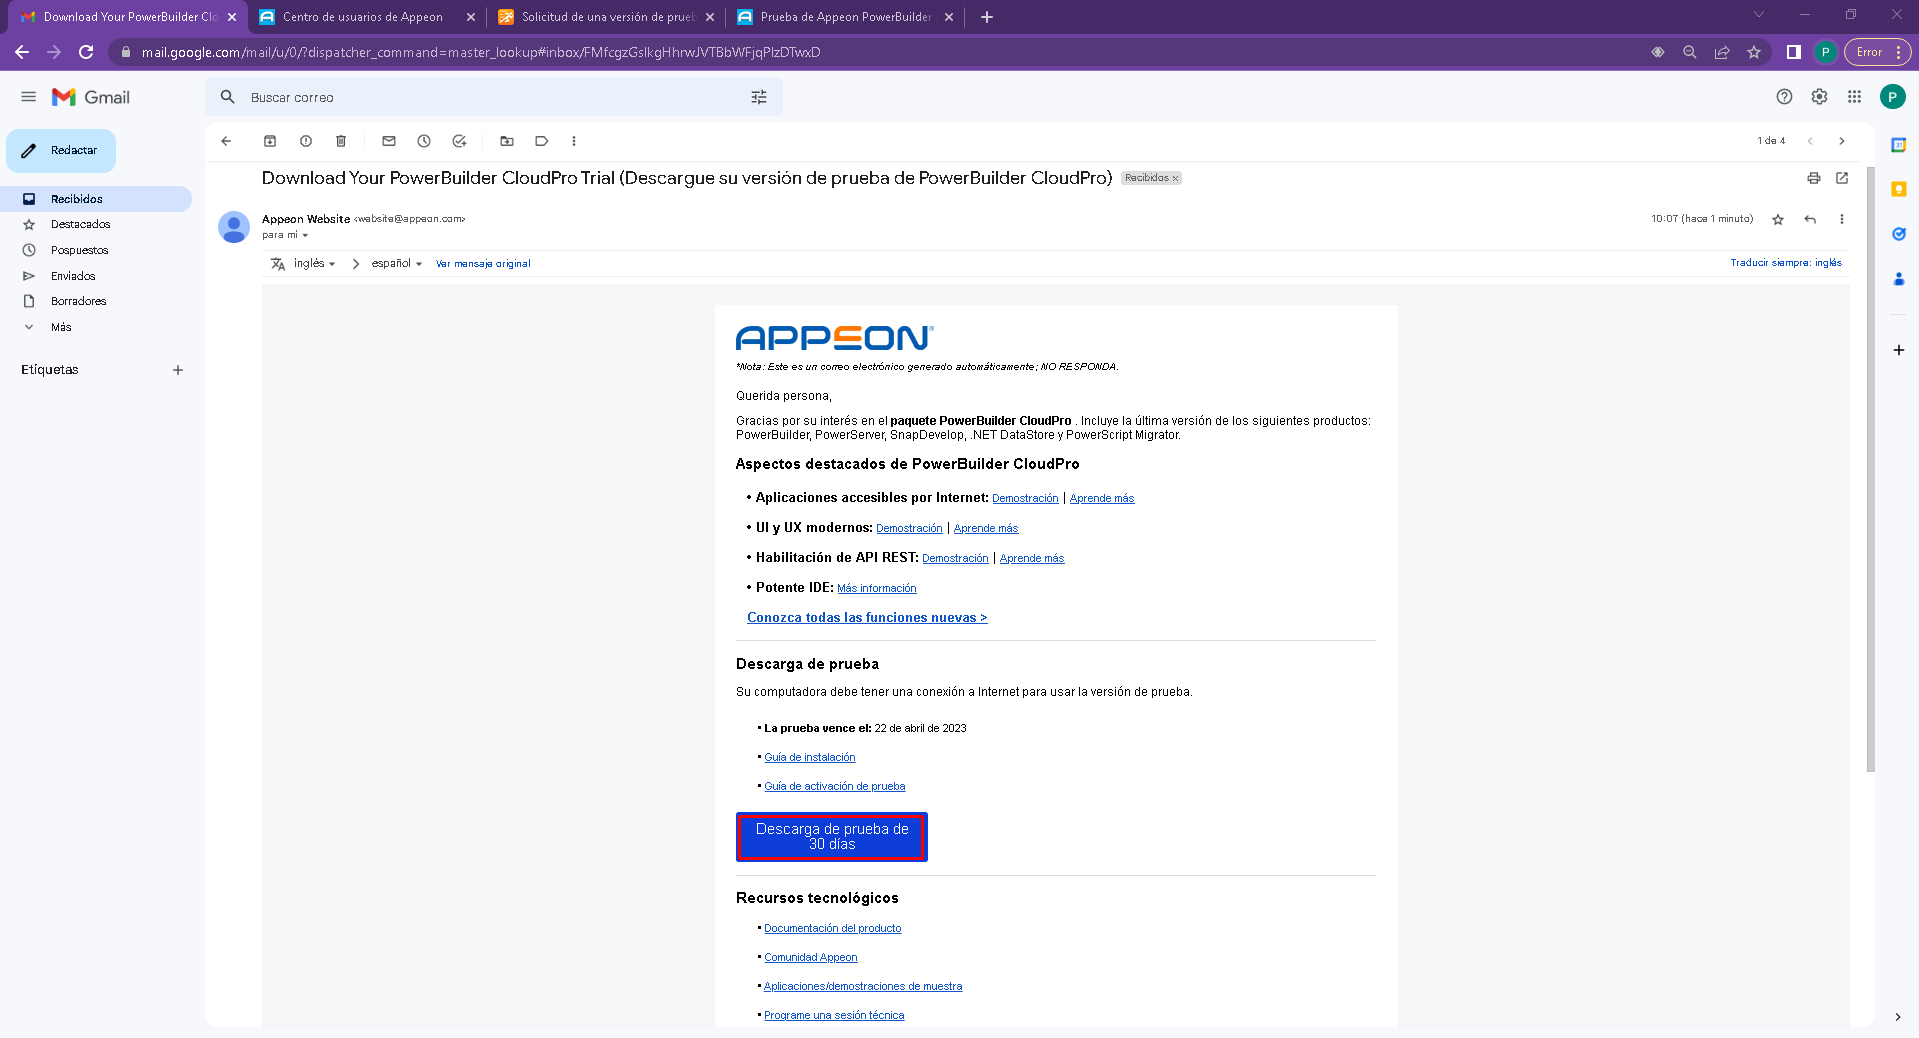The image size is (1919, 1038).
Task: Delete the email with trash icon
Action: (341, 141)
